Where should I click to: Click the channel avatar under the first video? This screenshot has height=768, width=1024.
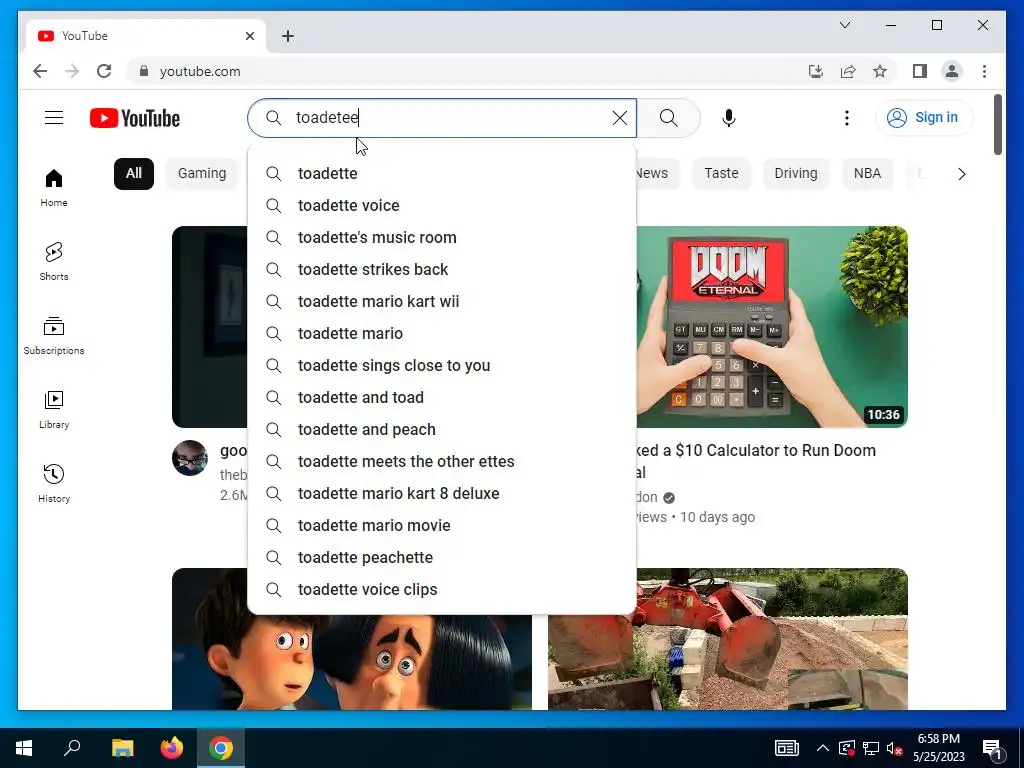(x=190, y=458)
